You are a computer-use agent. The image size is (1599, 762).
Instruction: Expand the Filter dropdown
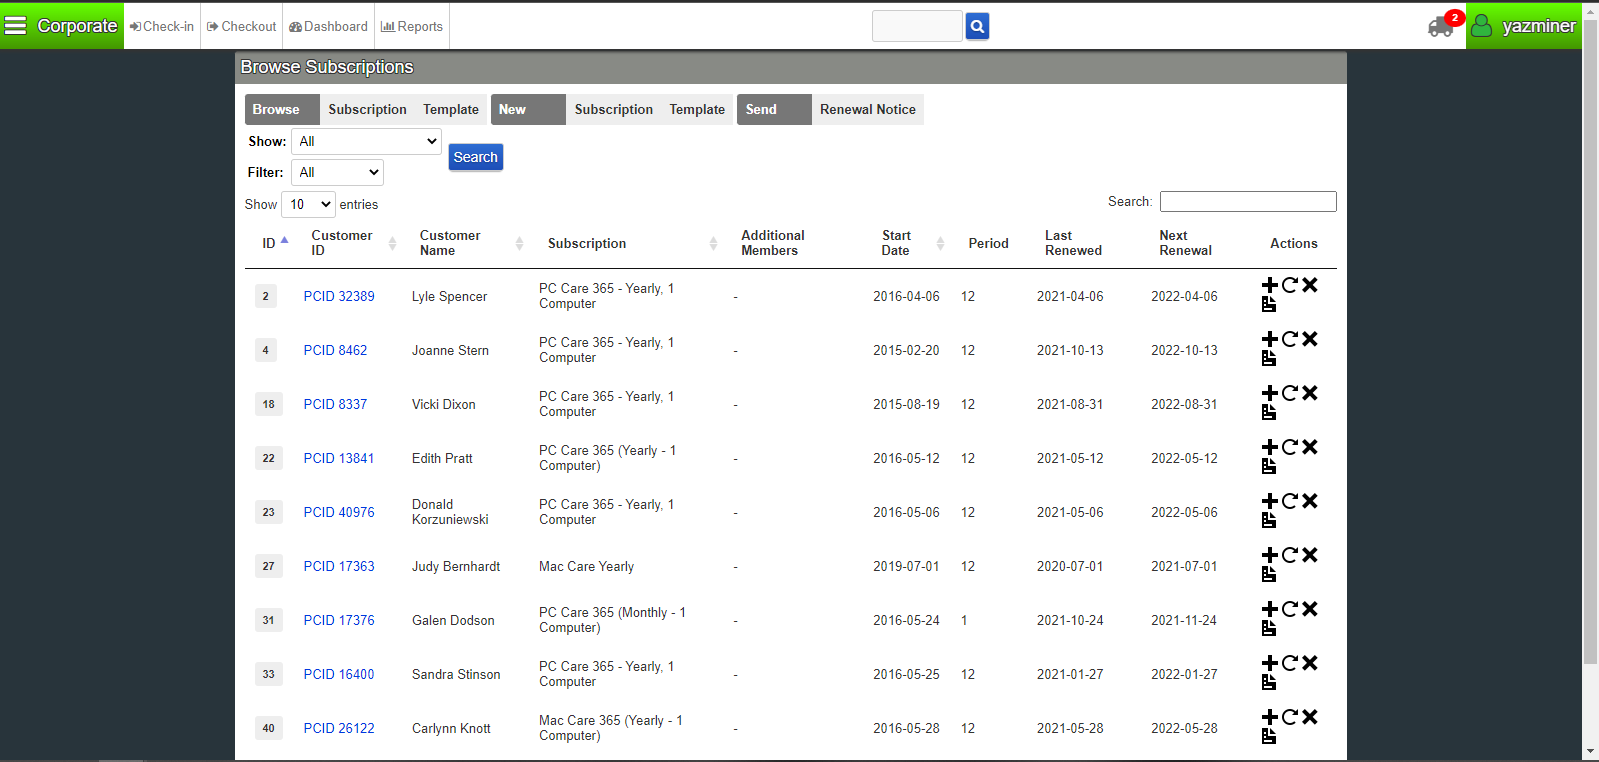(337, 173)
